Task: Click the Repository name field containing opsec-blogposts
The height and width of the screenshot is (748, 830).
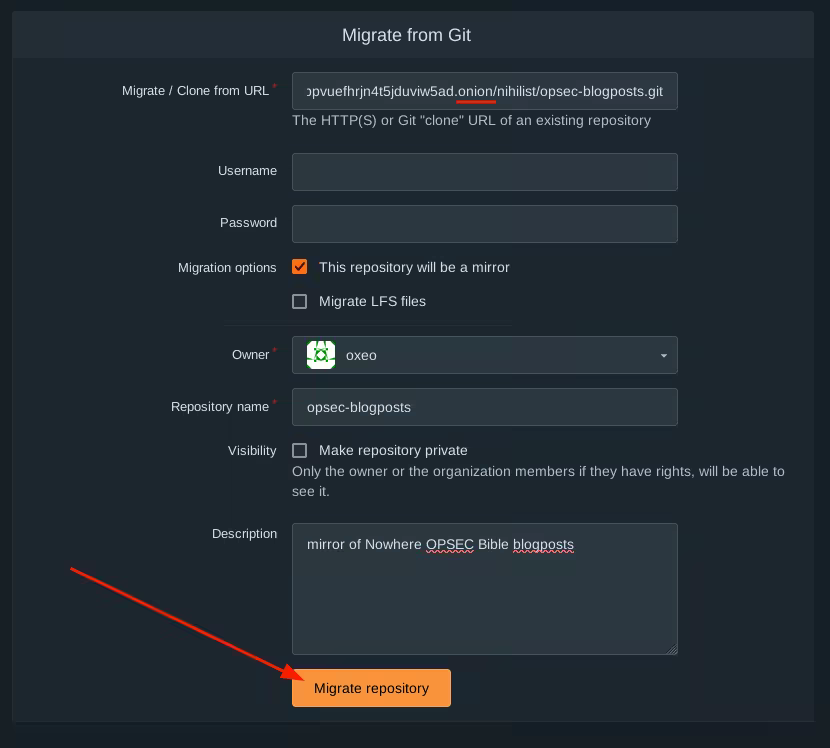Action: 485,407
